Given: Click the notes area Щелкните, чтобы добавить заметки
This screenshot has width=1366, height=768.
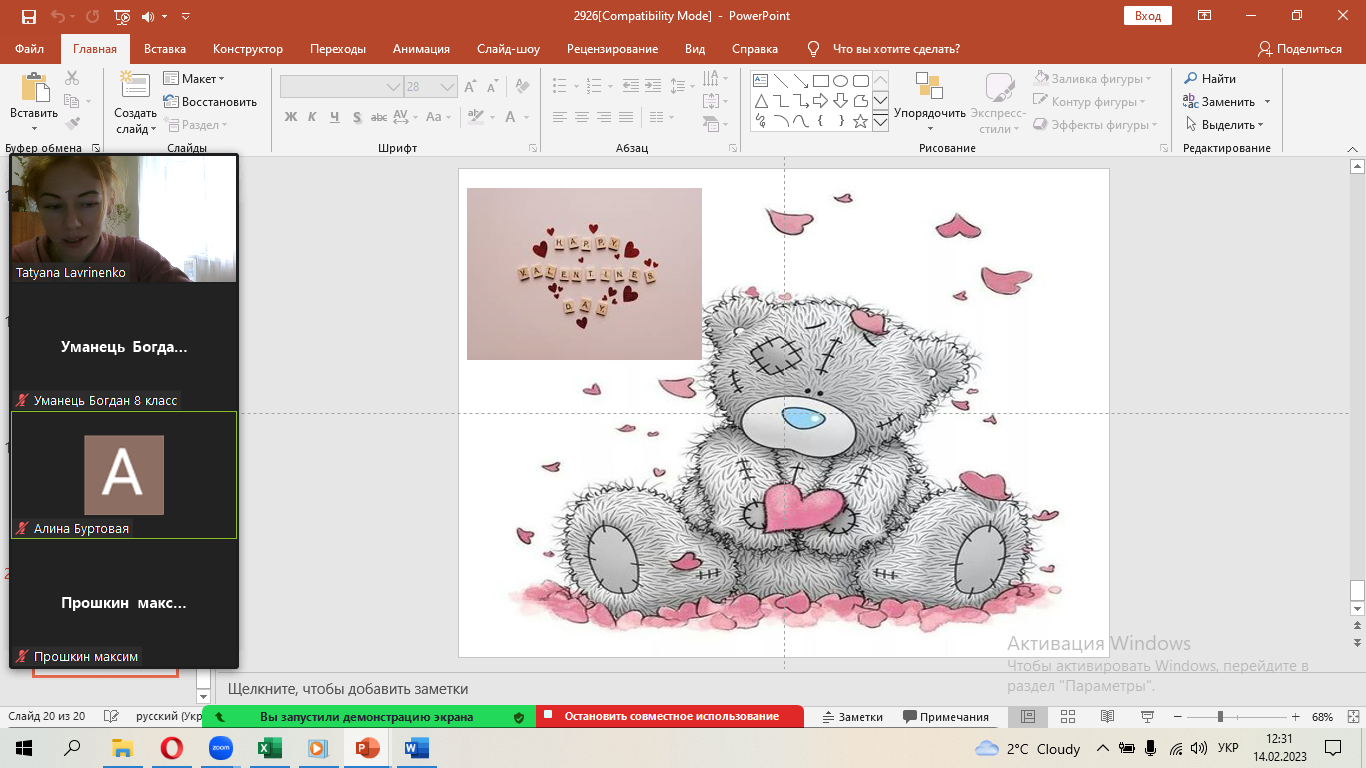Looking at the screenshot, I should 348,689.
